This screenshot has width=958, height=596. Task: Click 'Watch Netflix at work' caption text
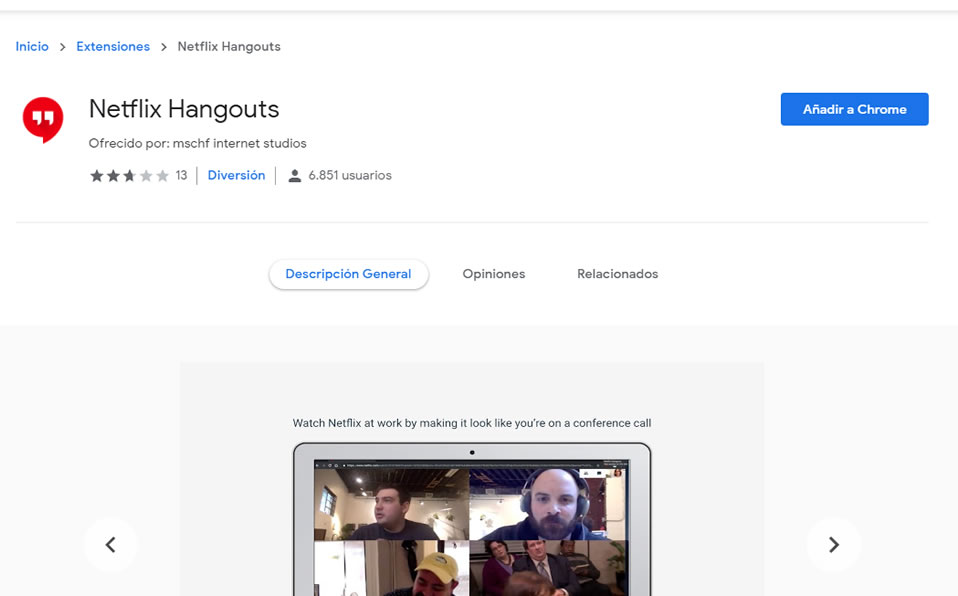click(x=472, y=423)
